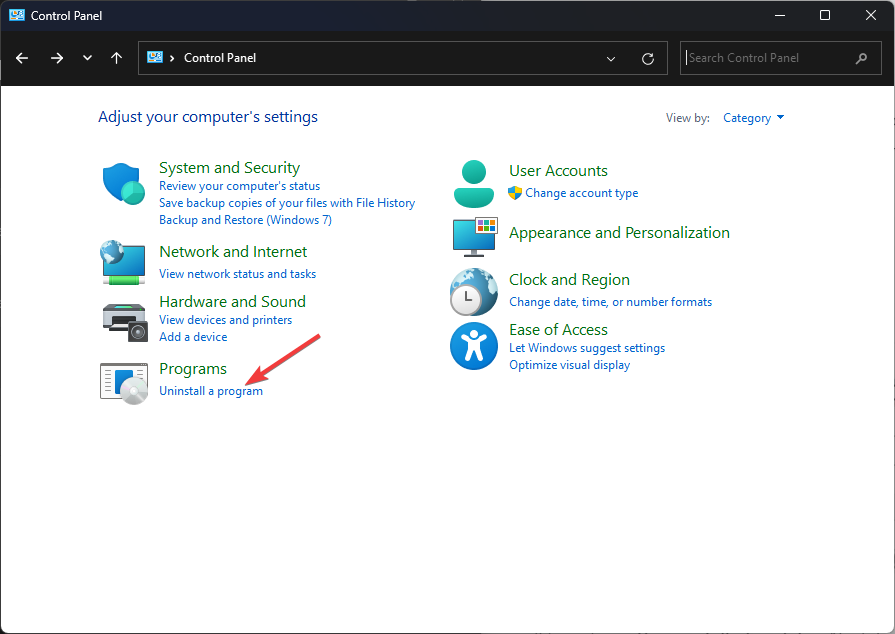The height and width of the screenshot is (634, 895).
Task: Open Hardware and Sound heading
Action: [x=232, y=301]
